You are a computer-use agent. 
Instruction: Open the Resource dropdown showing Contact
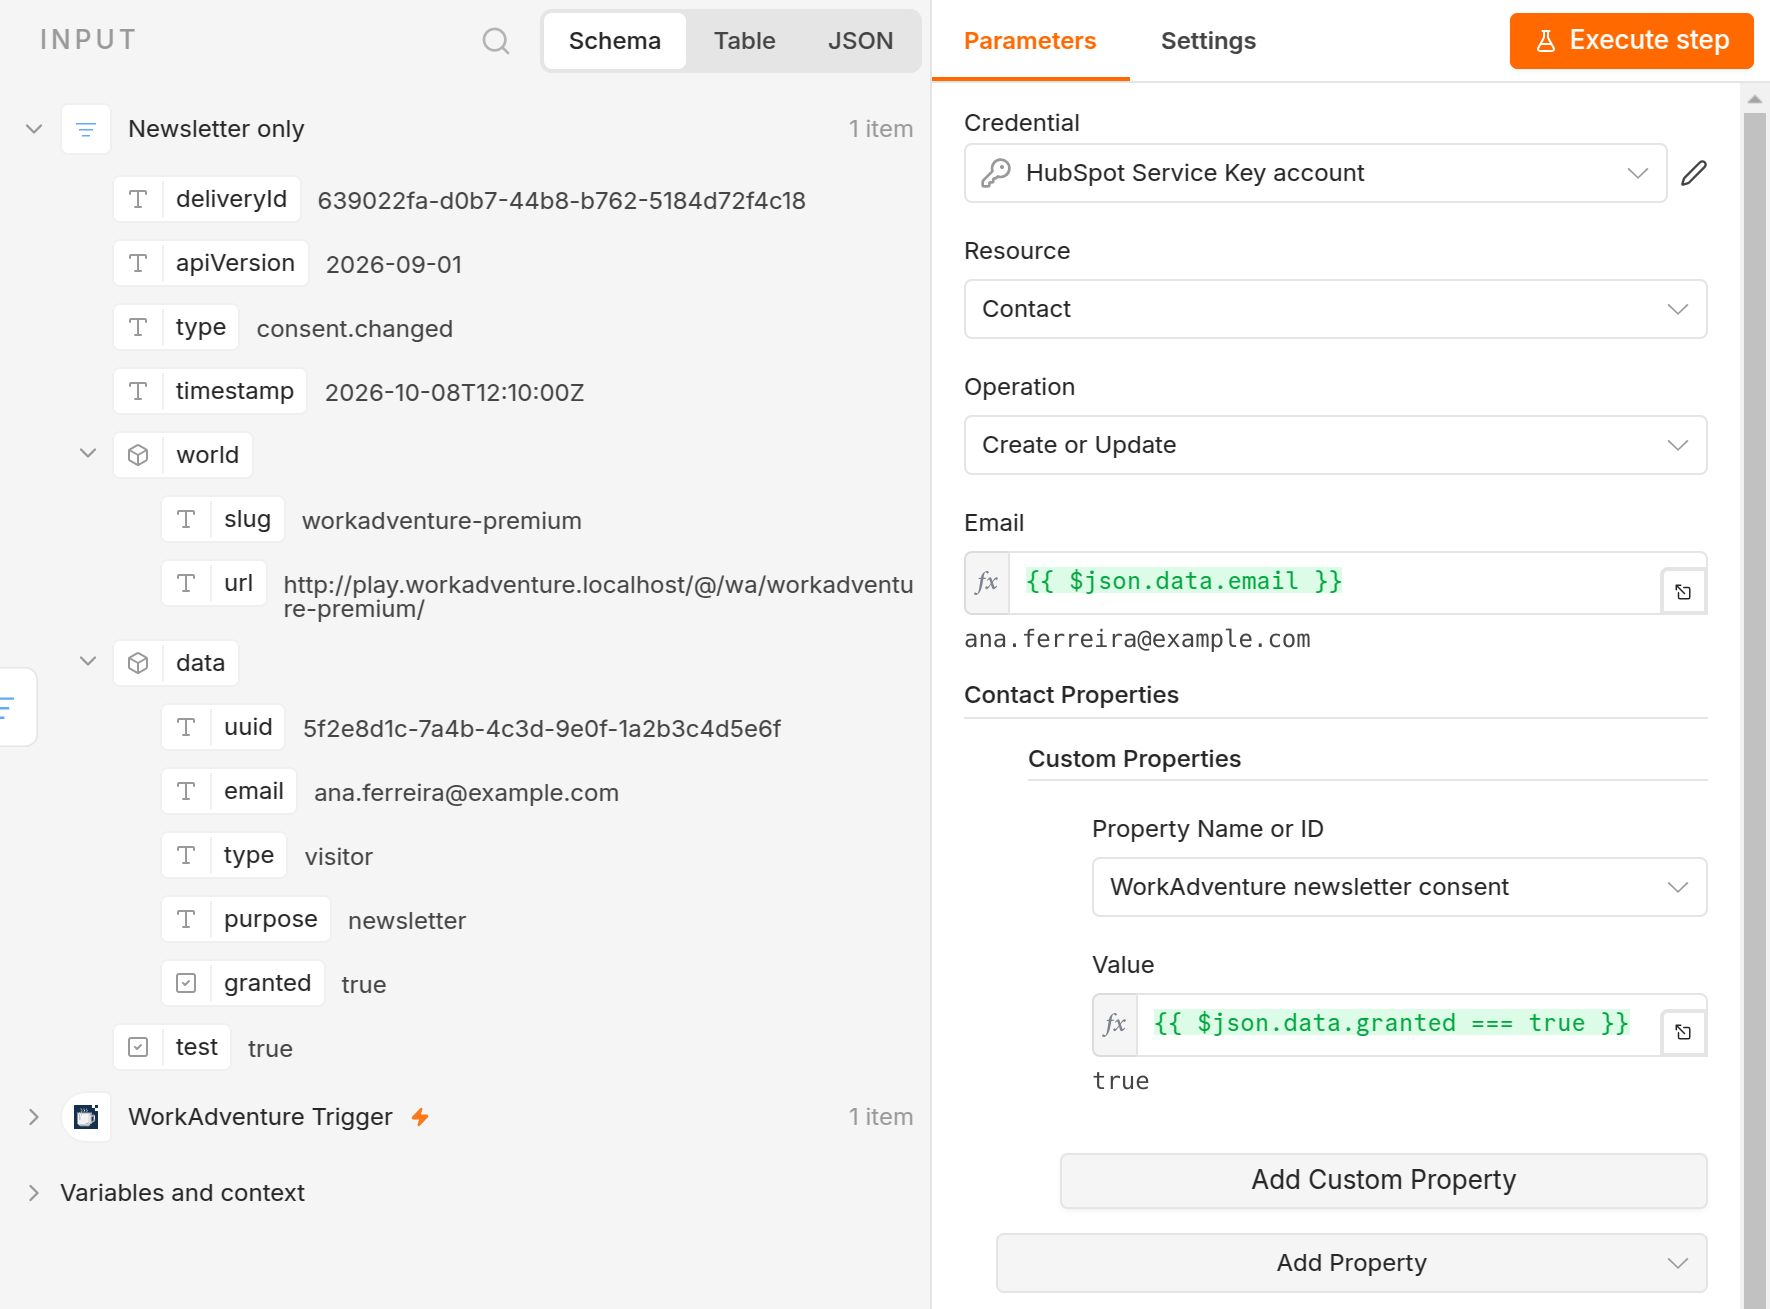coord(1335,309)
